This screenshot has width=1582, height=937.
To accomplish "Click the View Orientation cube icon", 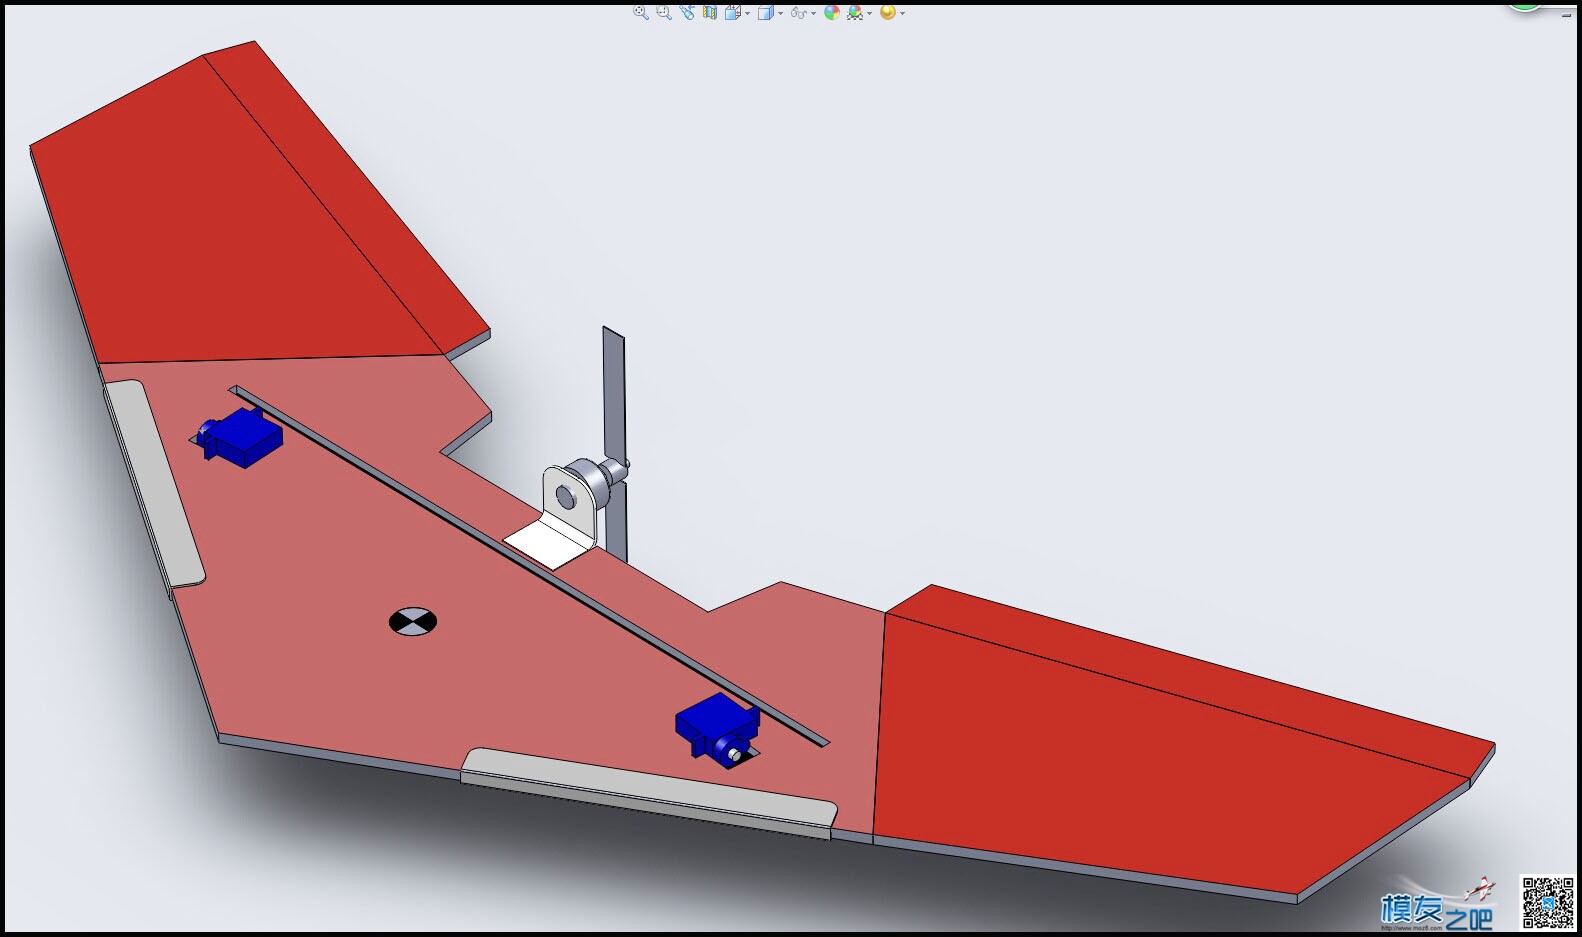I will [x=733, y=13].
